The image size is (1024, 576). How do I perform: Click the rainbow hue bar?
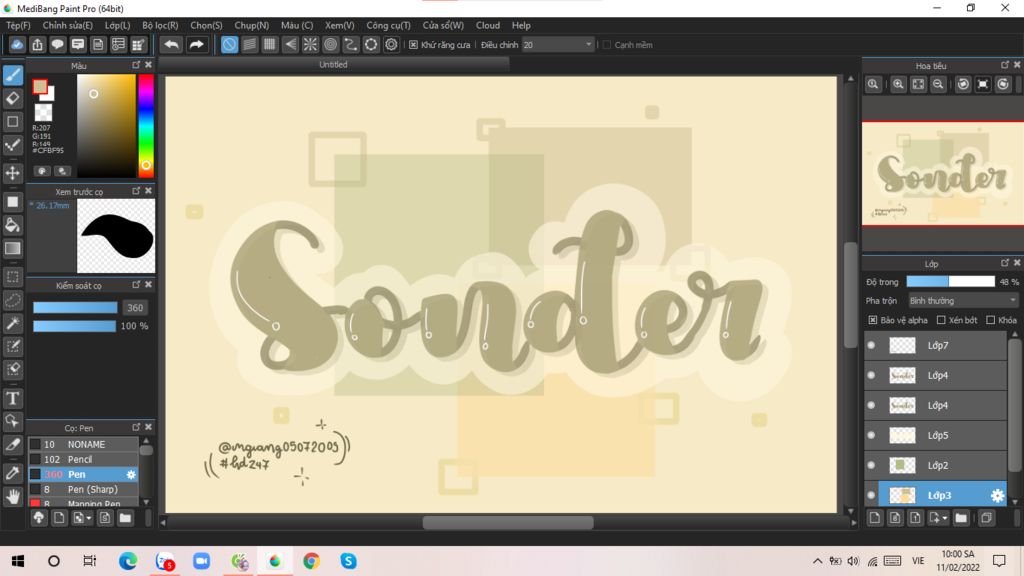click(146, 125)
